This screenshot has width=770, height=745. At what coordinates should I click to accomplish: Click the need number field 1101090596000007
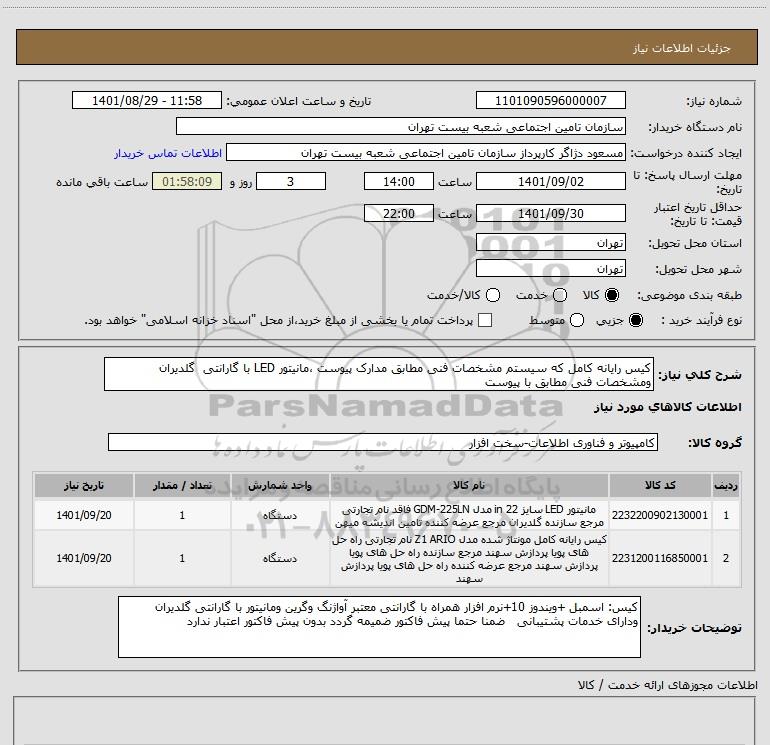pos(550,100)
